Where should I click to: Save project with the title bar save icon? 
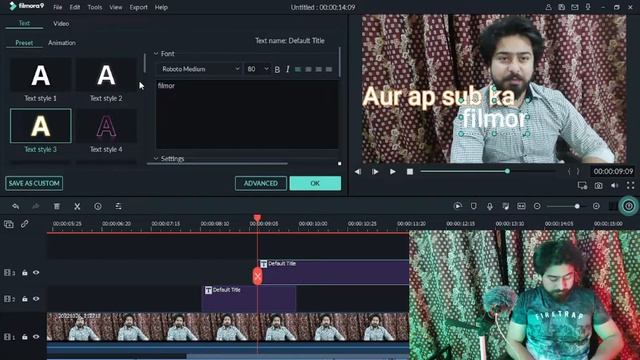click(562, 7)
